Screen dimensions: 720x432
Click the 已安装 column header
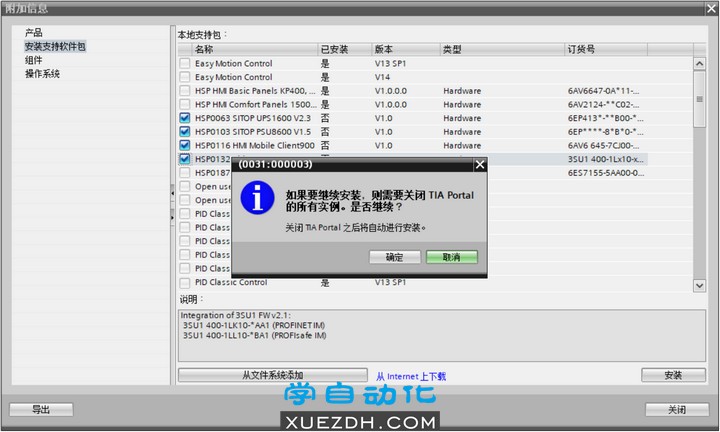coord(345,49)
